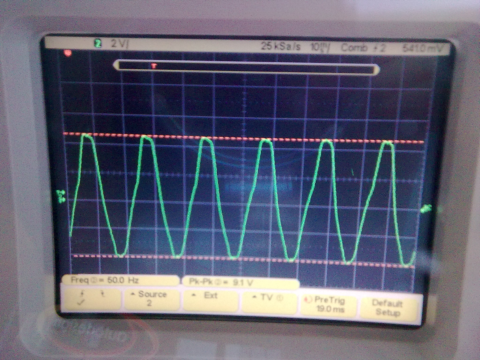Click the red T trigger position marker
The image size is (480, 360).
[x=154, y=66]
